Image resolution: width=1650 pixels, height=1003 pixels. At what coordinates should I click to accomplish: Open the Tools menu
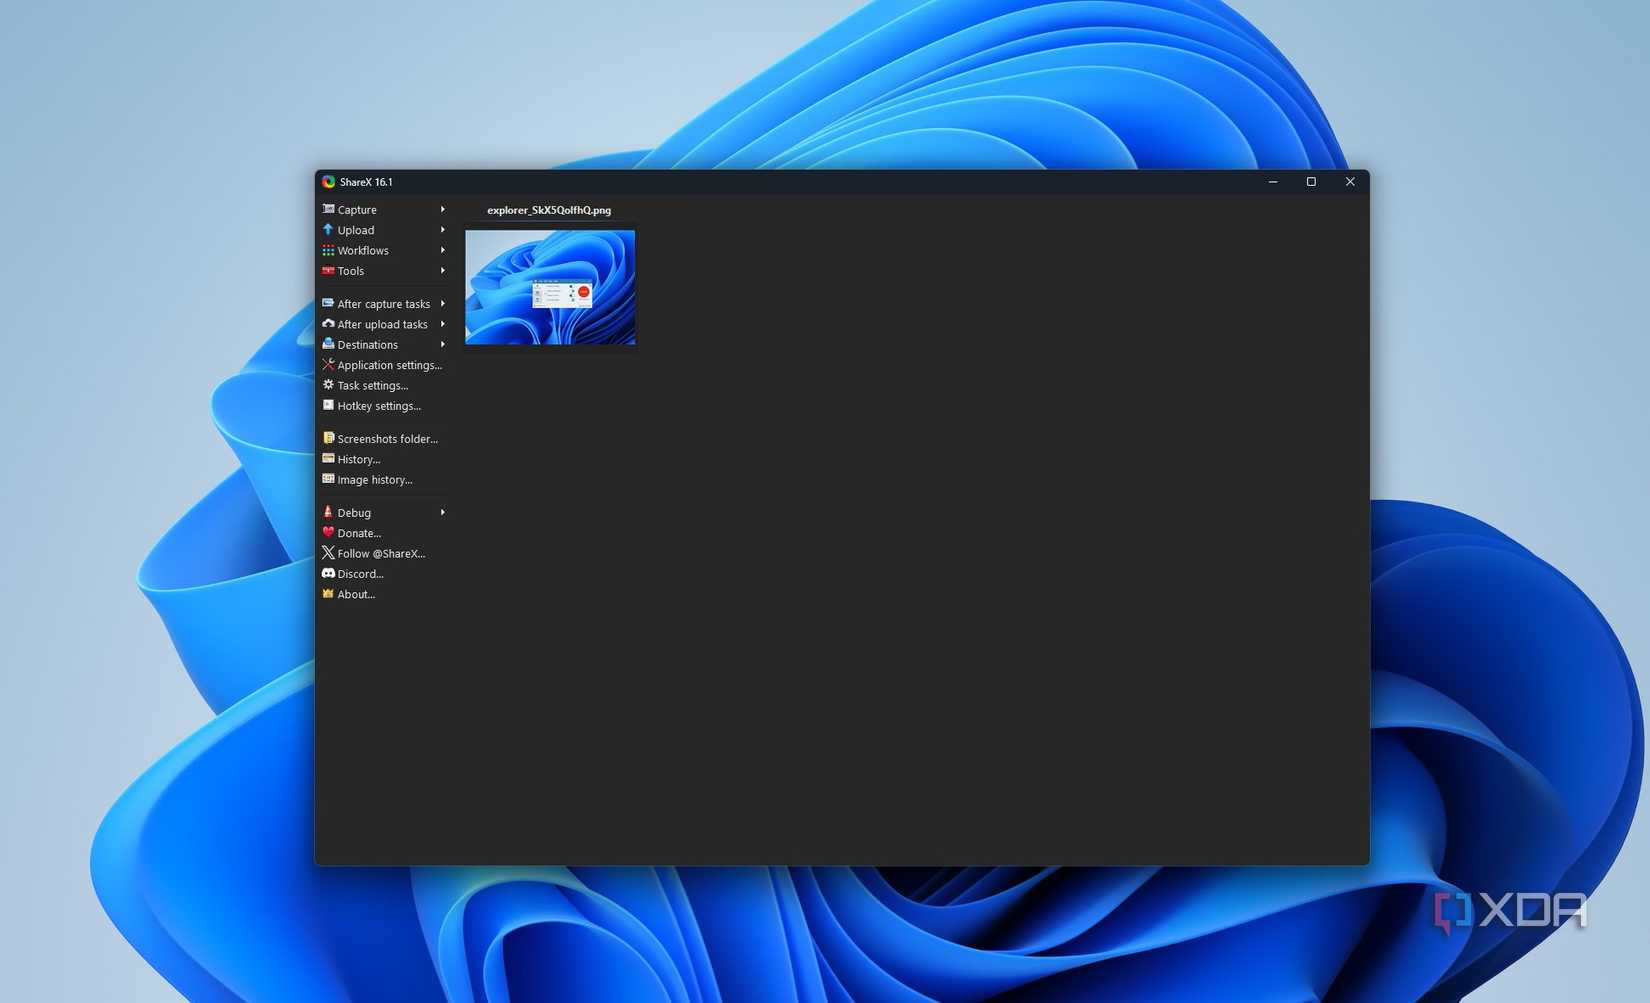(384, 271)
